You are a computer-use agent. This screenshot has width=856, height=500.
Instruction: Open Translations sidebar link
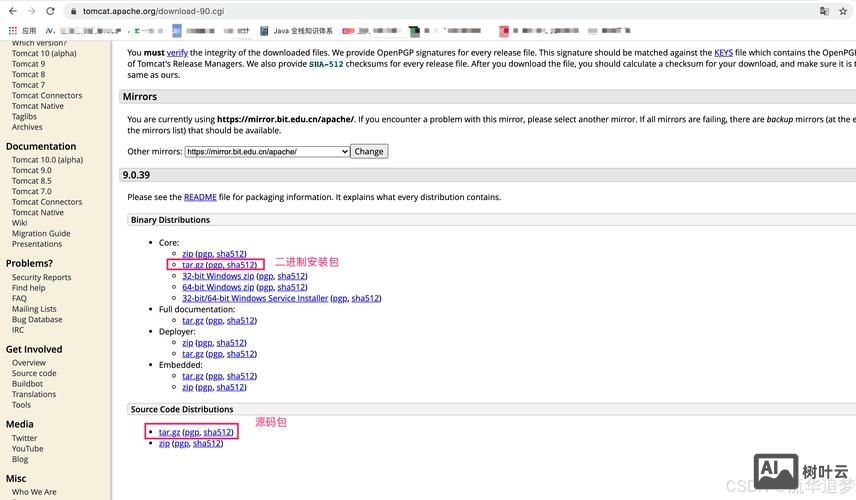pyautogui.click(x=34, y=394)
